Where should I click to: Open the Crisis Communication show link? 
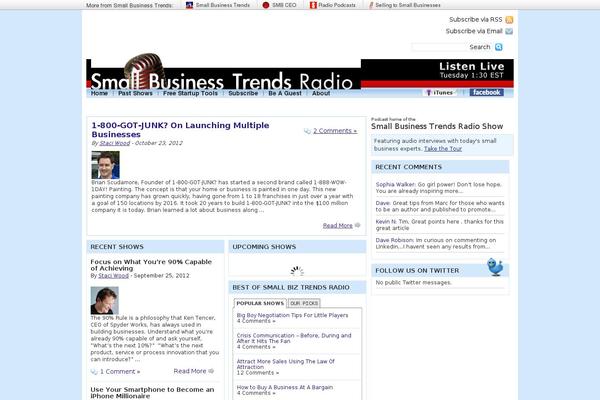click(x=294, y=338)
